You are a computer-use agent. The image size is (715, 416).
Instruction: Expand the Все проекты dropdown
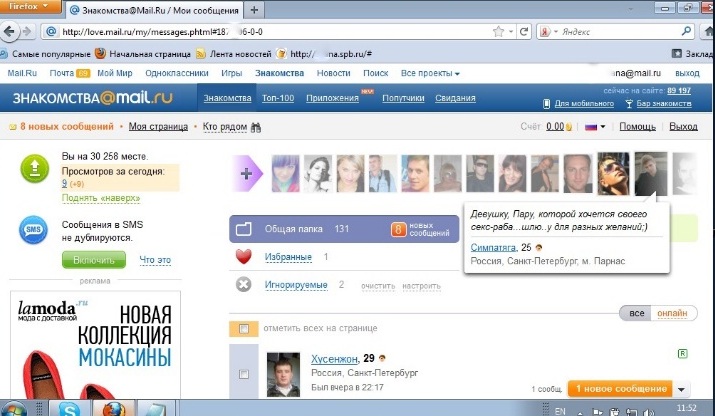click(x=430, y=73)
